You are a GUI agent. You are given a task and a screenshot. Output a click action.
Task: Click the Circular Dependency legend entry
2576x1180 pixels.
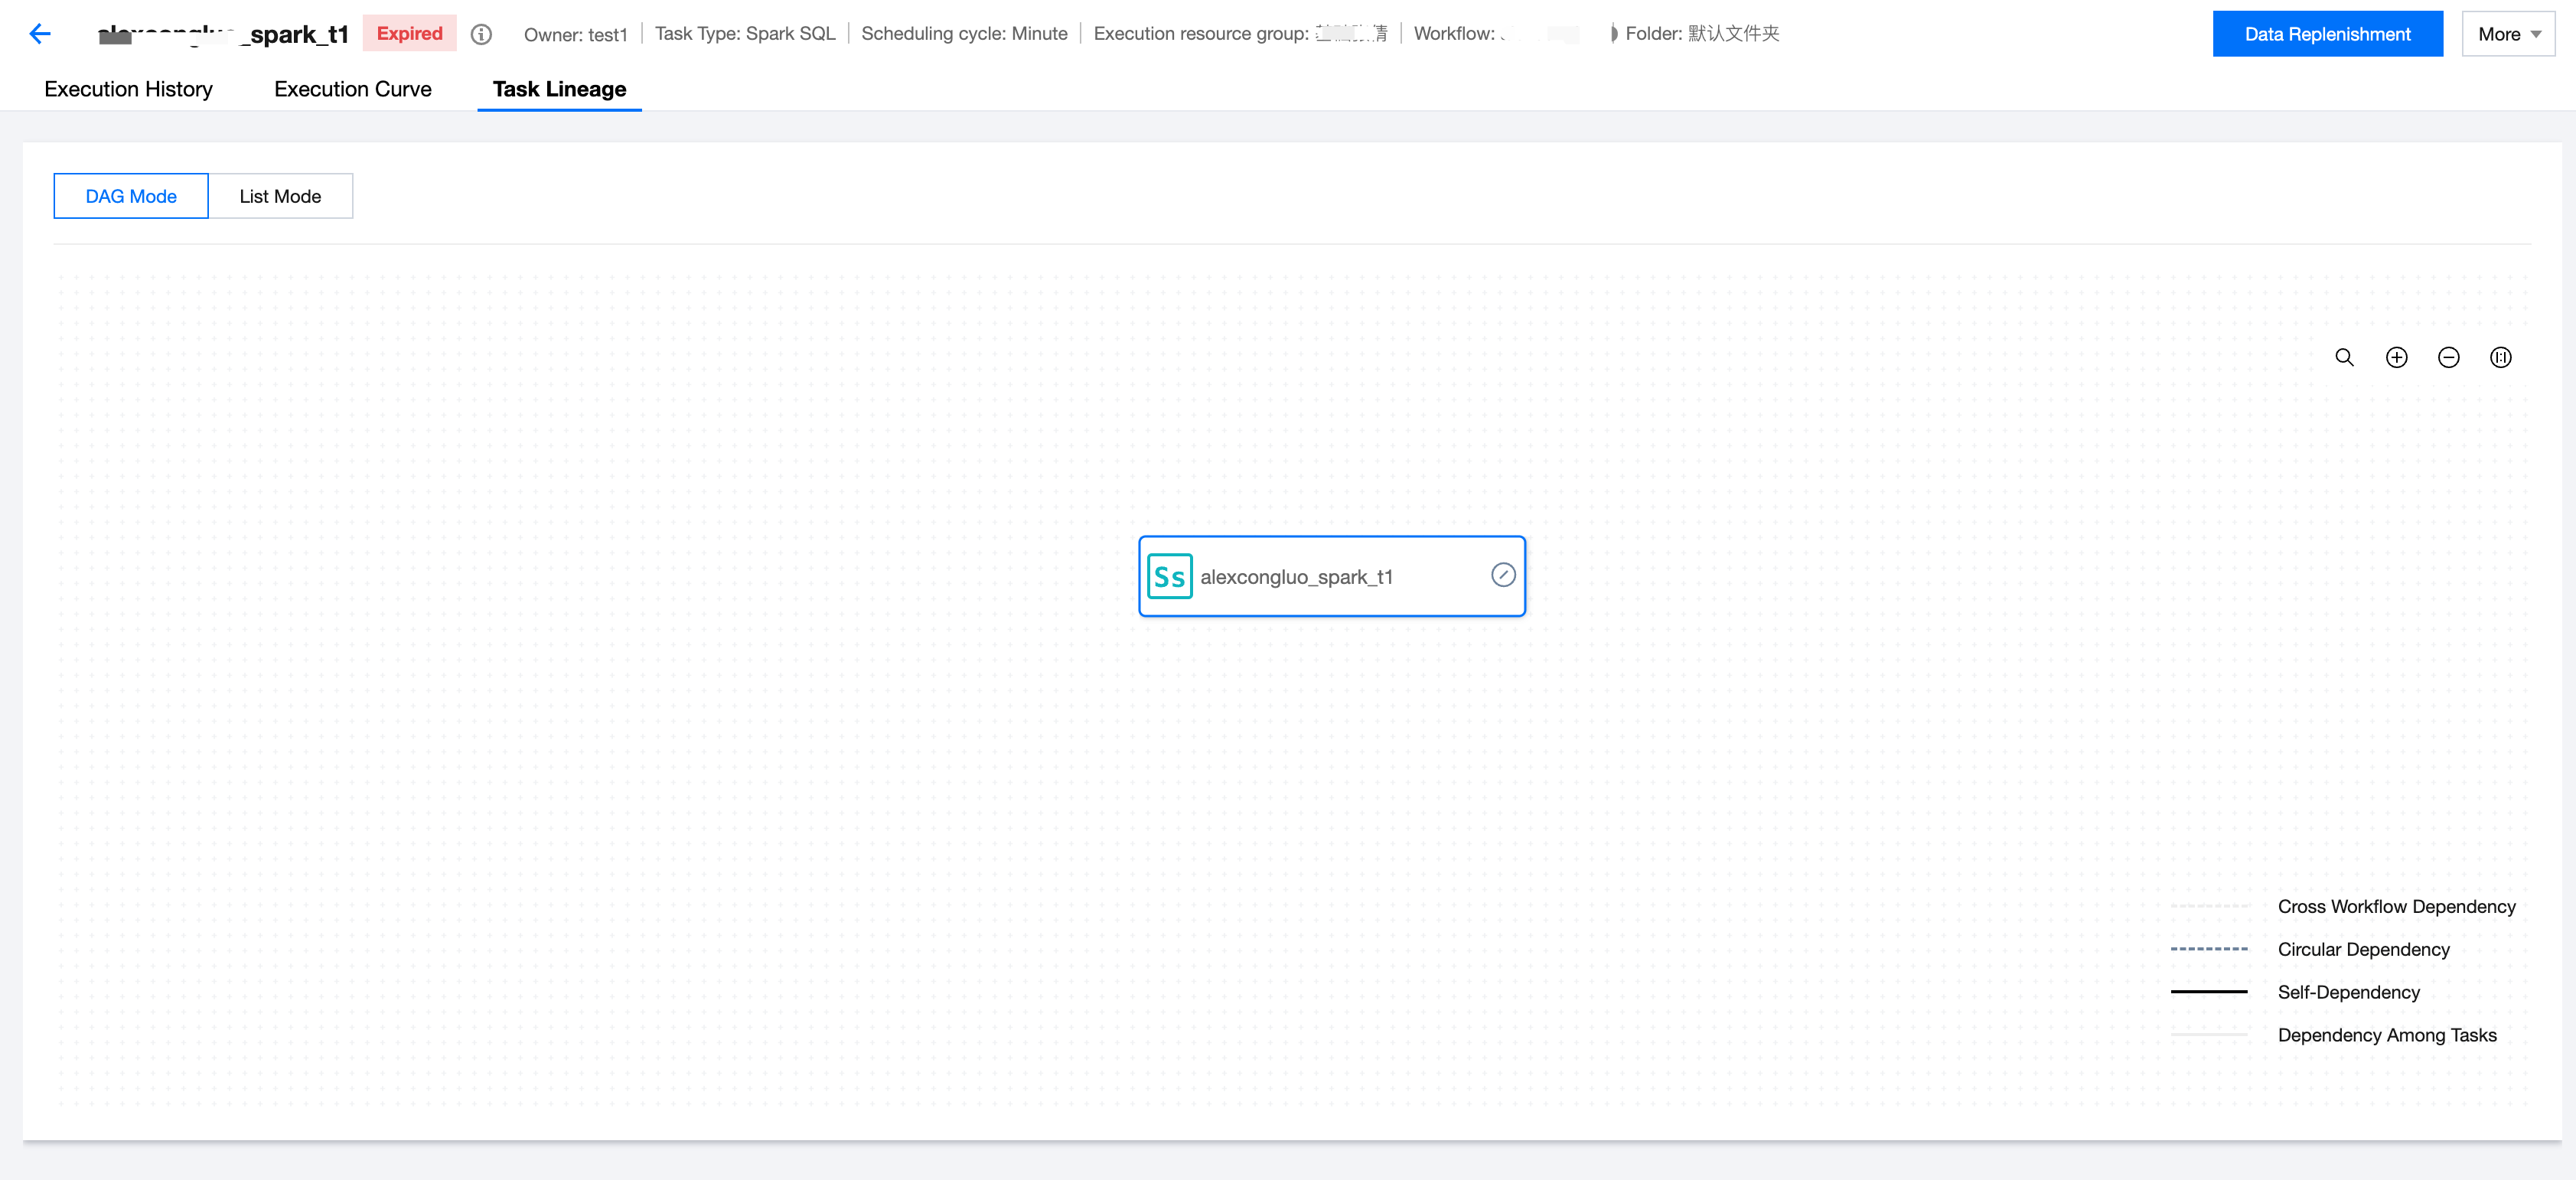click(2363, 949)
